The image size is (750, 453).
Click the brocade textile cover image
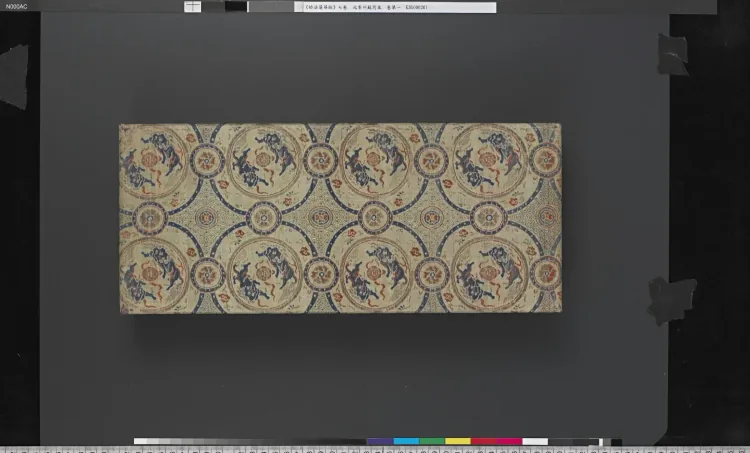click(x=341, y=219)
